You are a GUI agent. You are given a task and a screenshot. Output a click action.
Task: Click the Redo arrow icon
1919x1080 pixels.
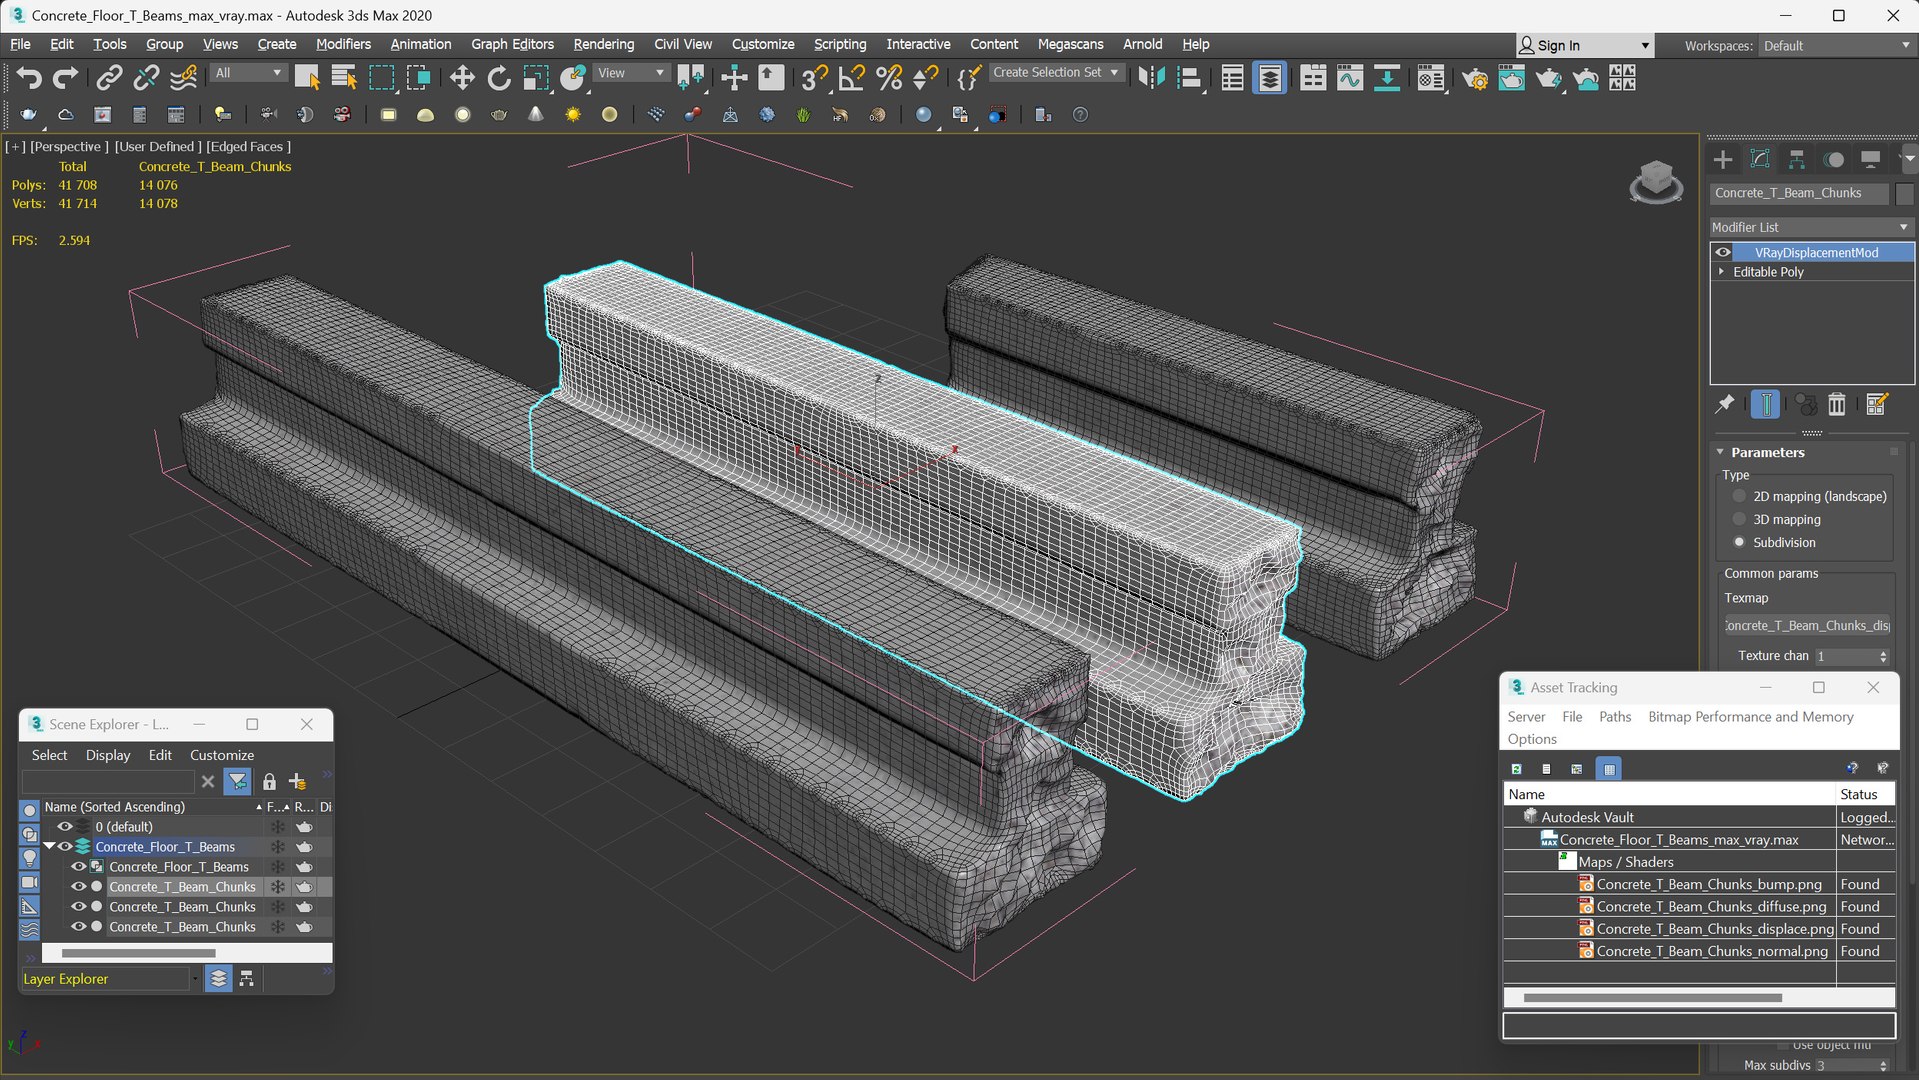pos(65,78)
